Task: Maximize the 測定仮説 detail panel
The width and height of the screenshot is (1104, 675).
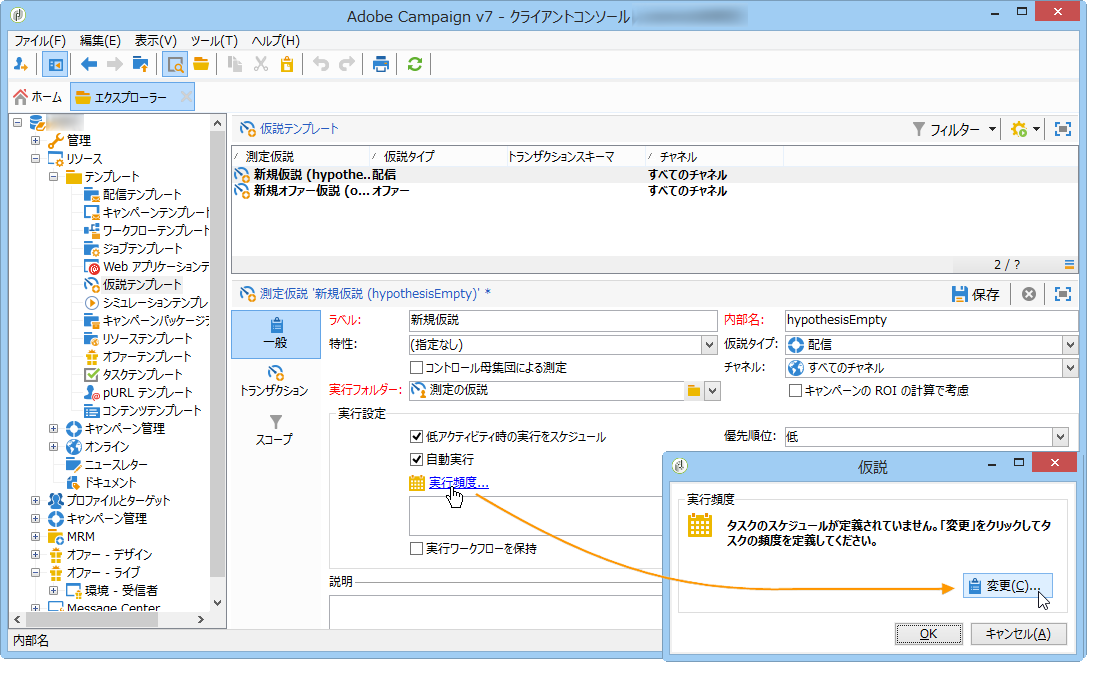Action: coord(1062,294)
